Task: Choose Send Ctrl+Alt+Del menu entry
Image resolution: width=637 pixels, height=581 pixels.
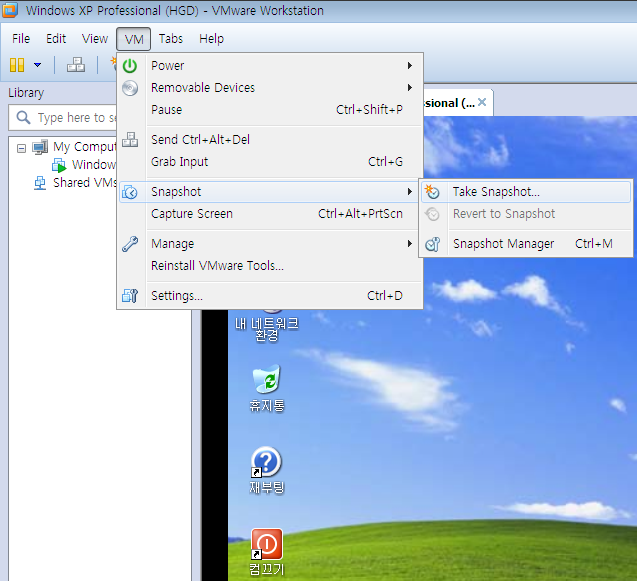Action: click(271, 140)
